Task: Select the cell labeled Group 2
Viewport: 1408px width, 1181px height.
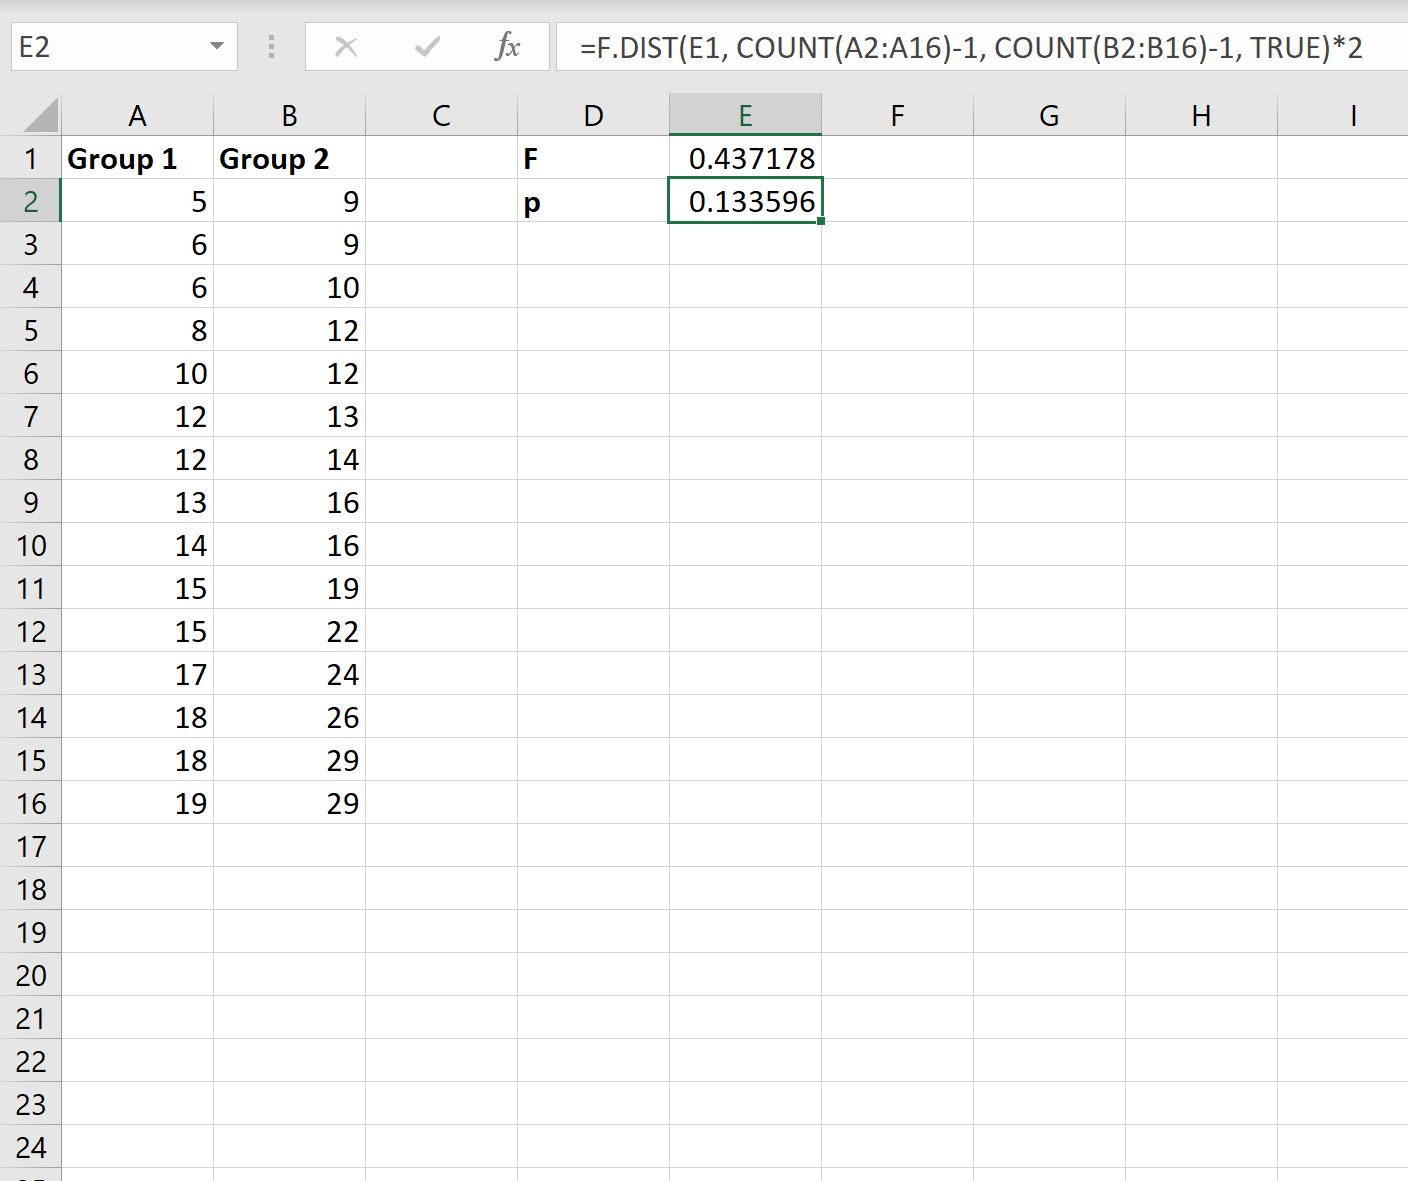Action: pyautogui.click(x=289, y=158)
